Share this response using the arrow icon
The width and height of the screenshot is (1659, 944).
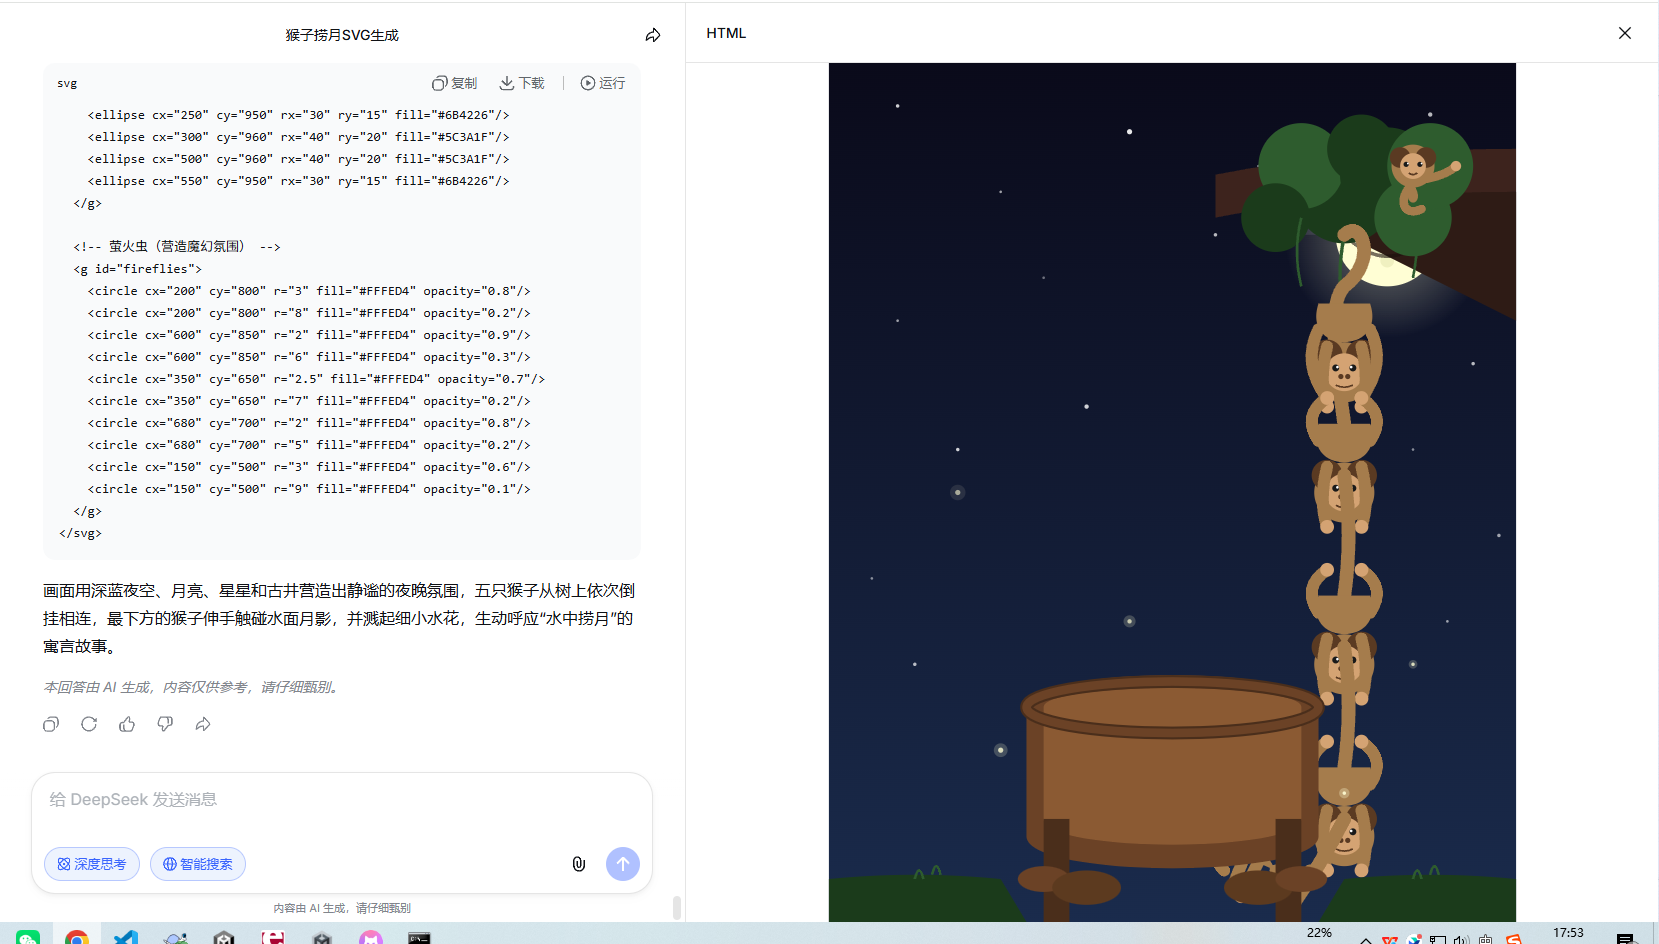(x=203, y=724)
